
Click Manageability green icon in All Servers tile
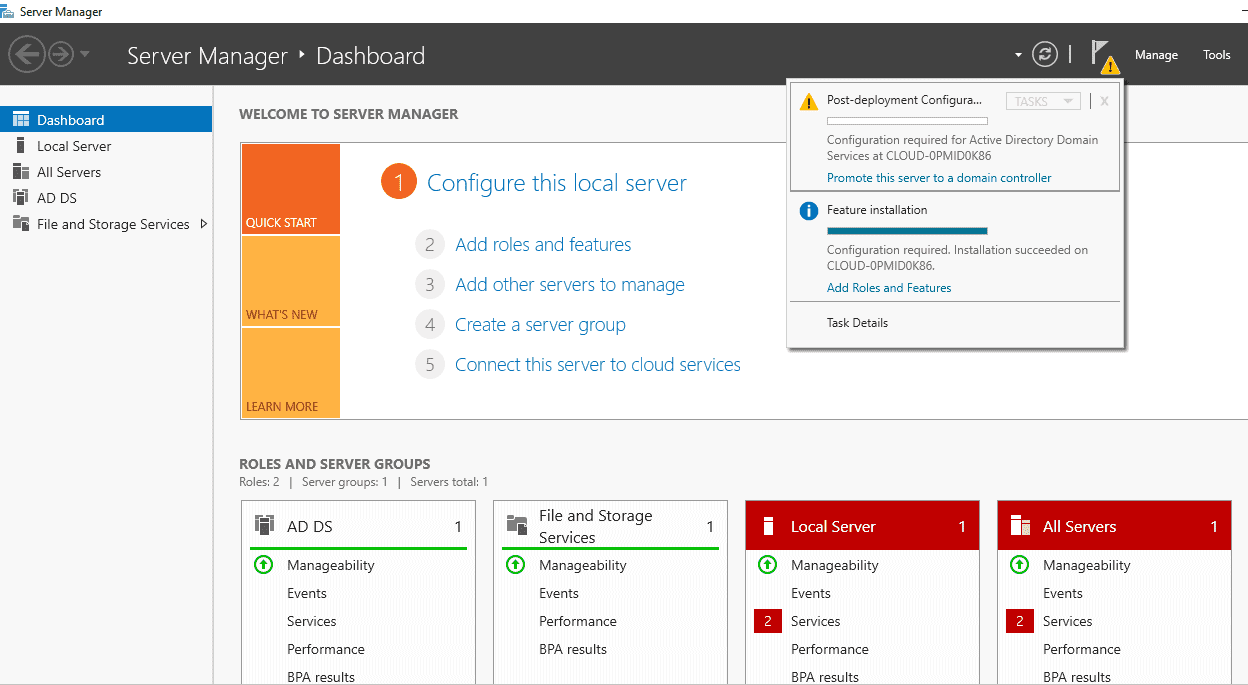[1019, 565]
